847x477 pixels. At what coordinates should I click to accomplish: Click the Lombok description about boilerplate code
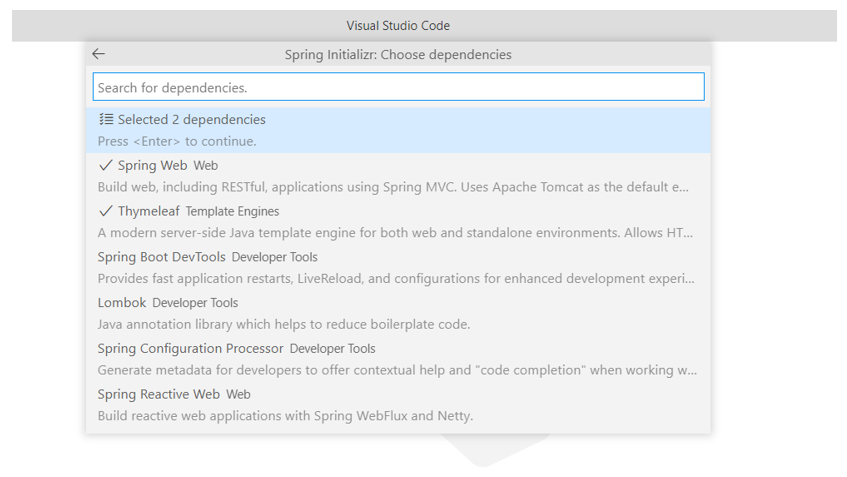point(284,325)
